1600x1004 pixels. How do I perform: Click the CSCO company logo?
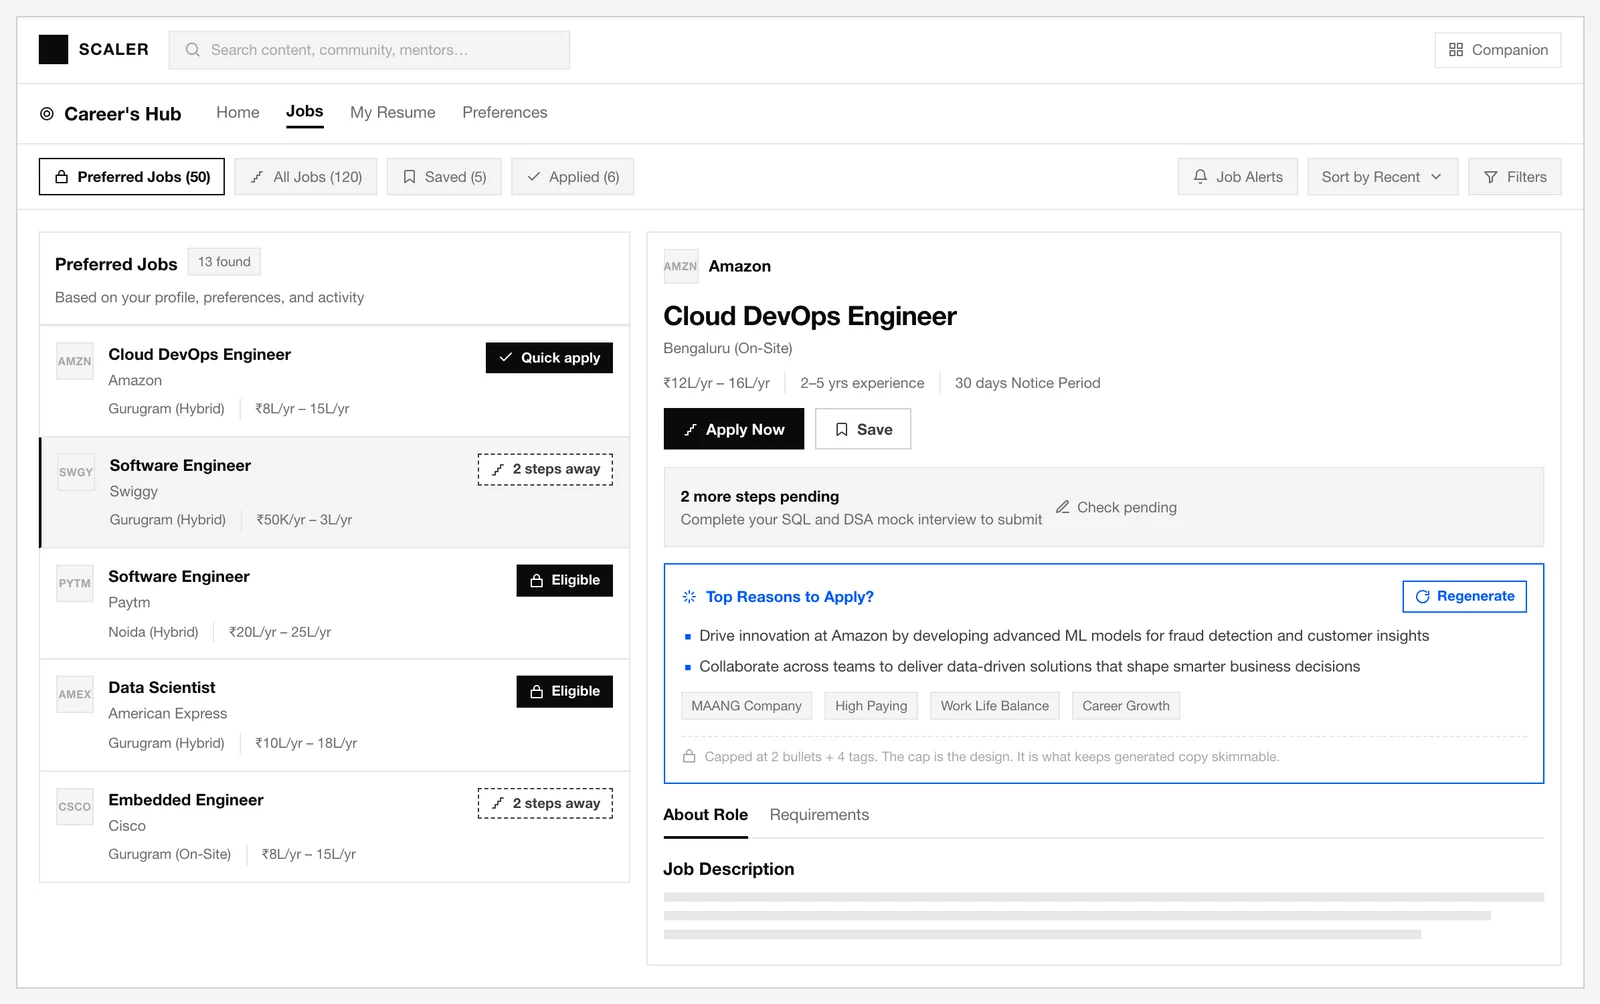(75, 806)
